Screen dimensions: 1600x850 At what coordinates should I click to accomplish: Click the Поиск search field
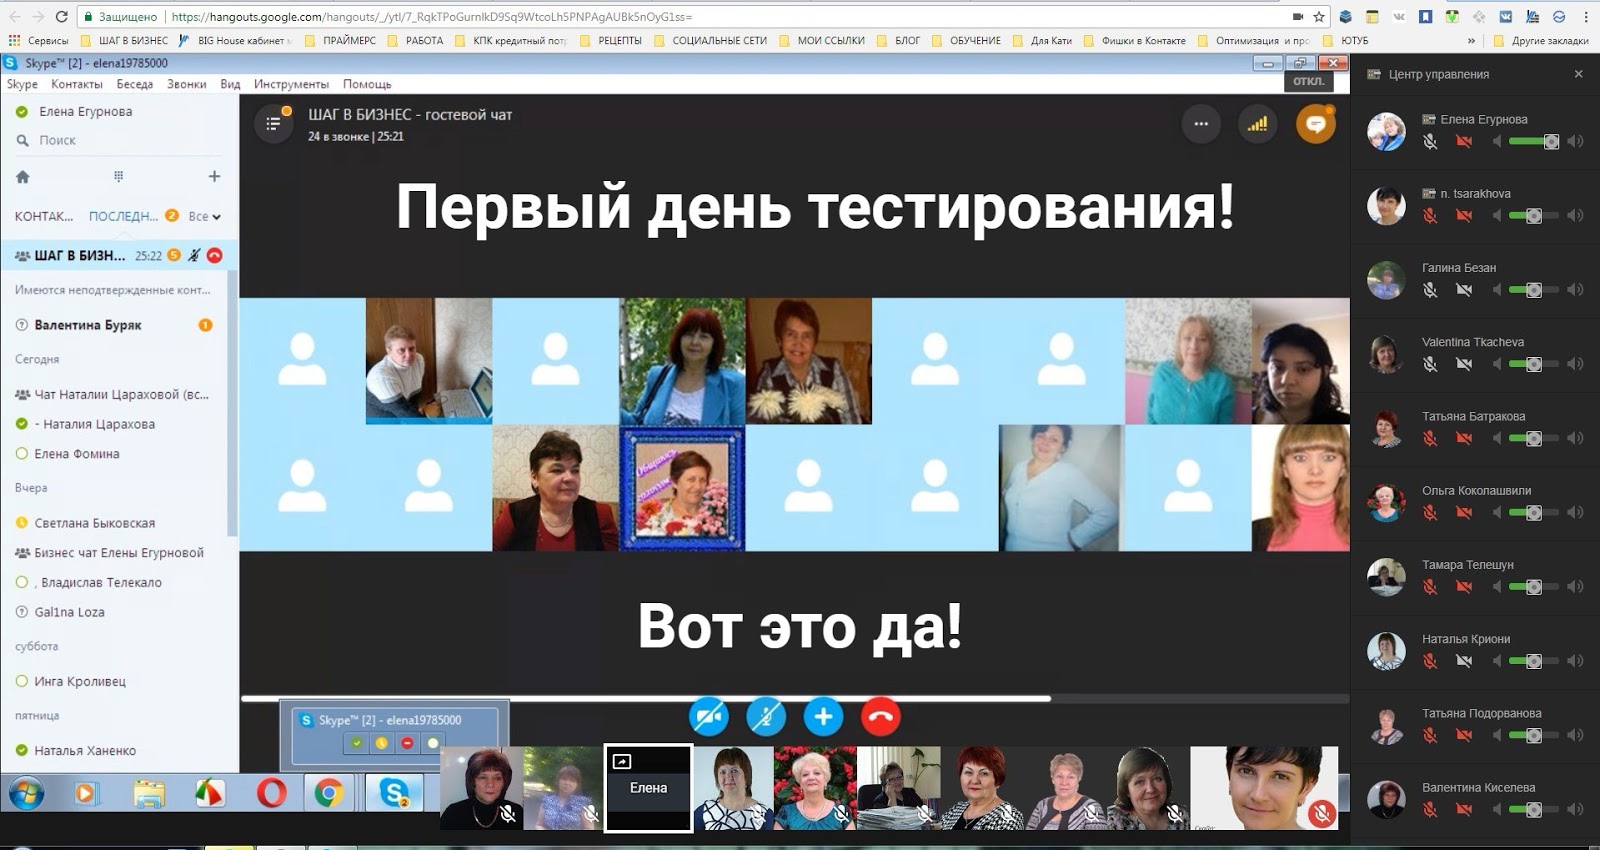[120, 141]
